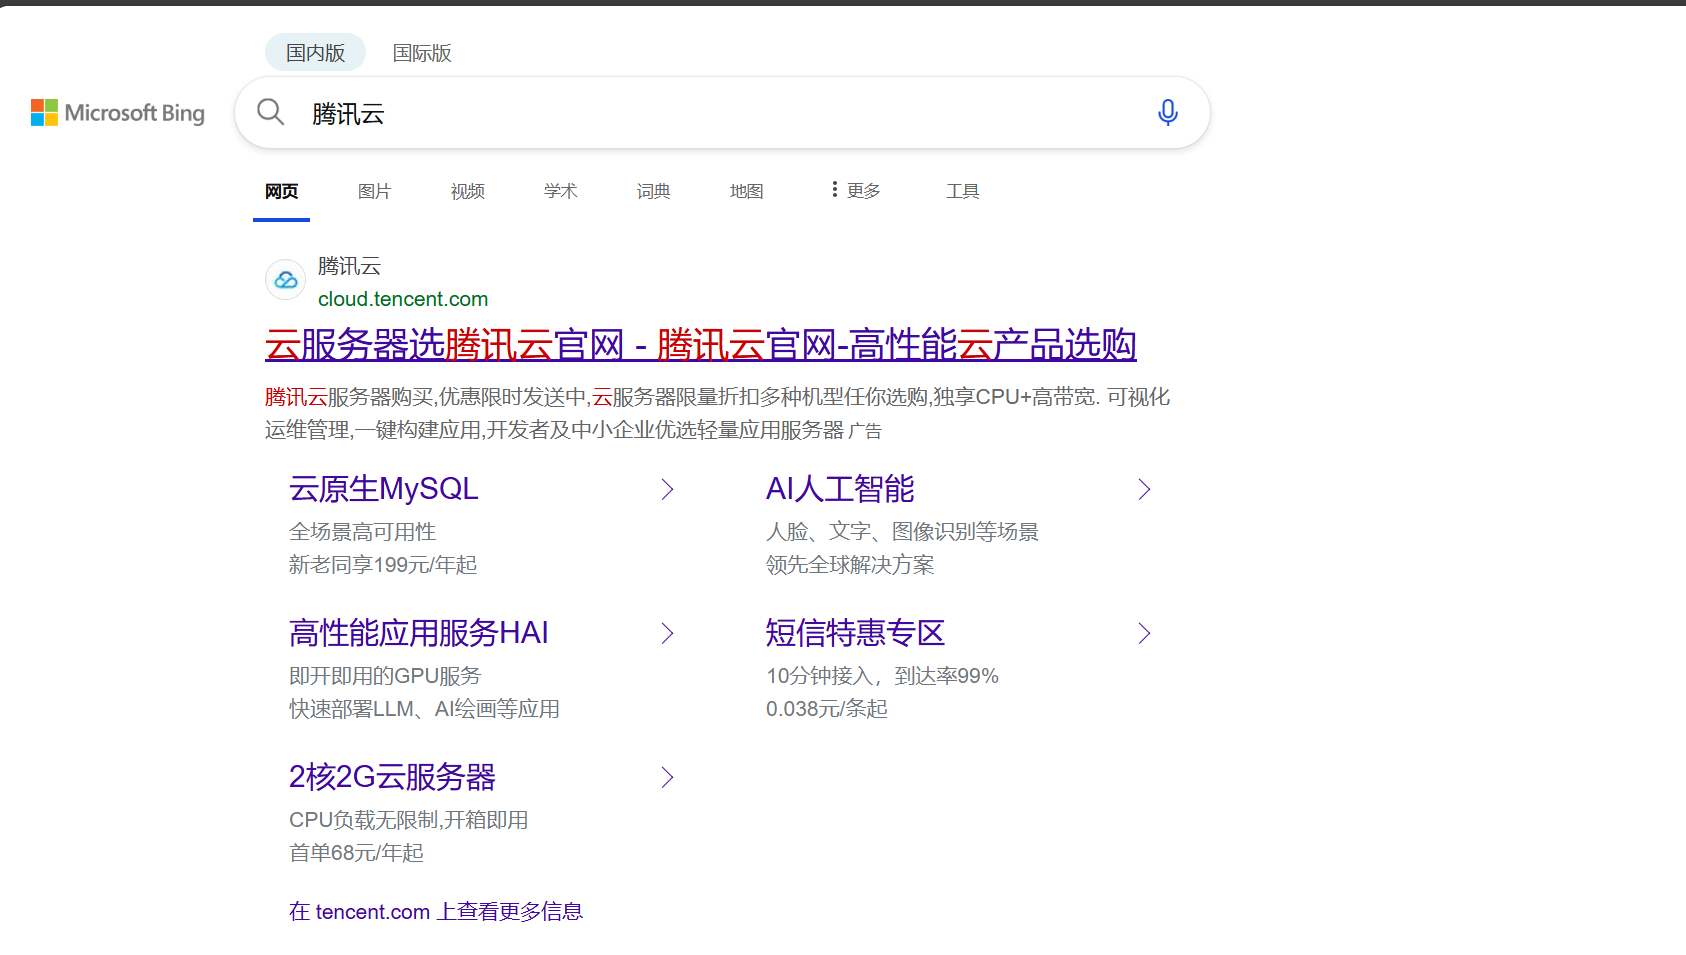This screenshot has height=955, width=1686.
Task: Click the search box containing 腾讯云
Action: point(722,113)
